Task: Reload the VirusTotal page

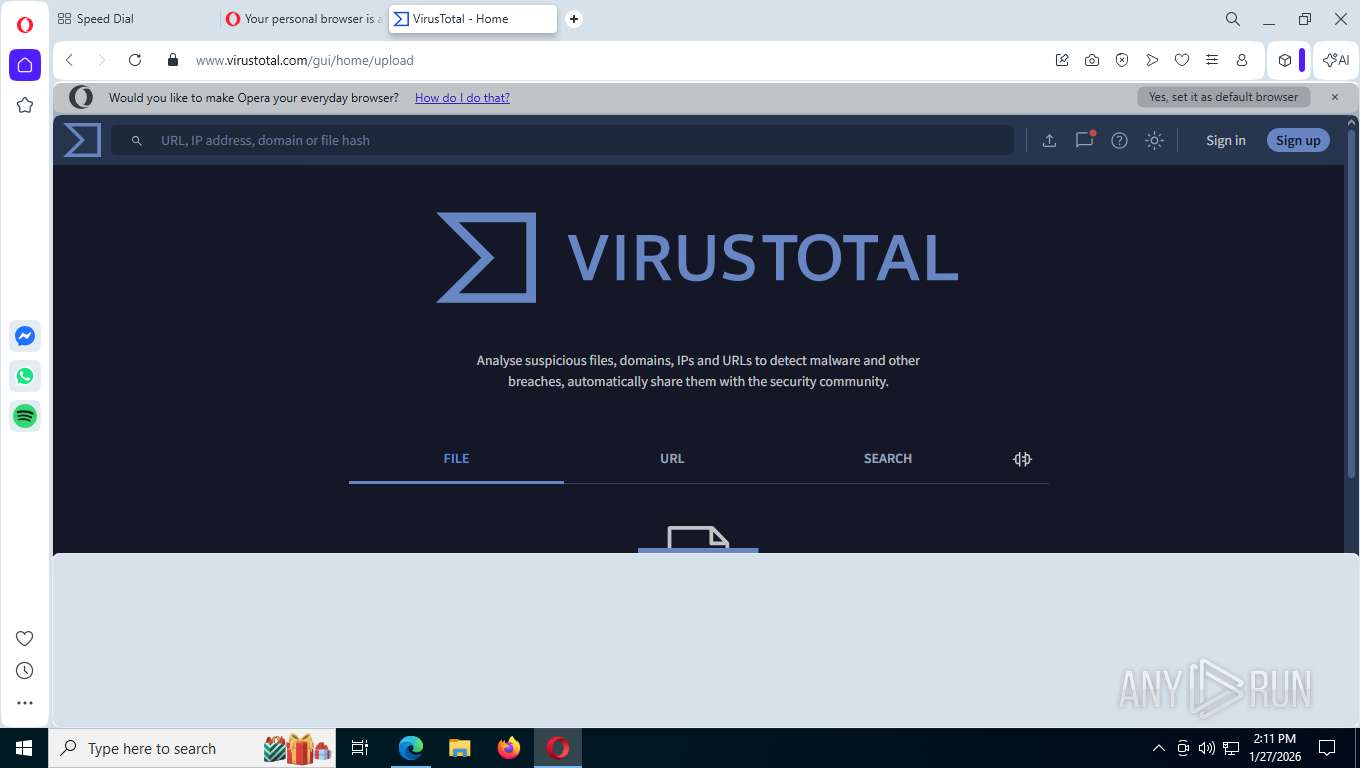Action: pyautogui.click(x=135, y=60)
